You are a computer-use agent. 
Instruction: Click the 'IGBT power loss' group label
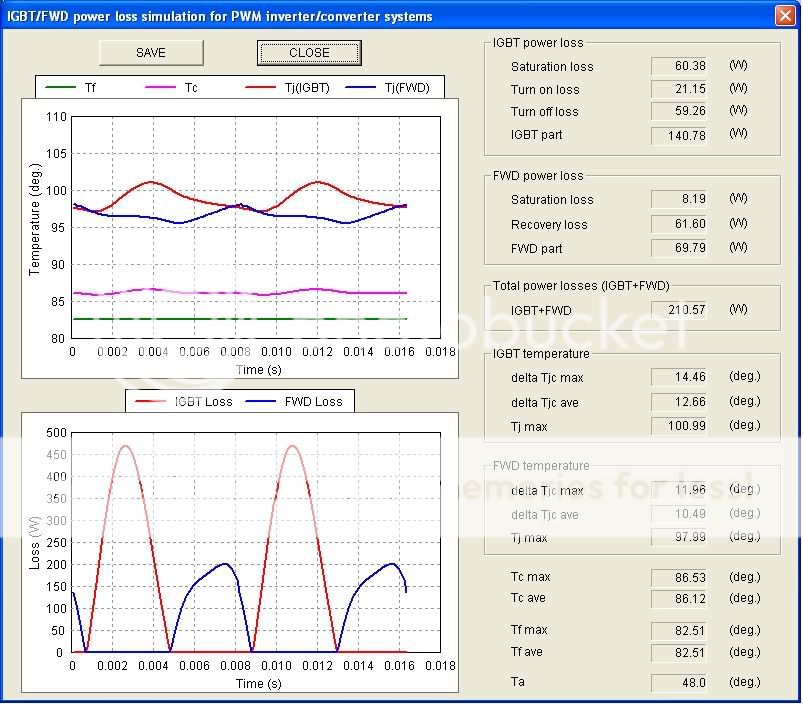click(x=538, y=43)
